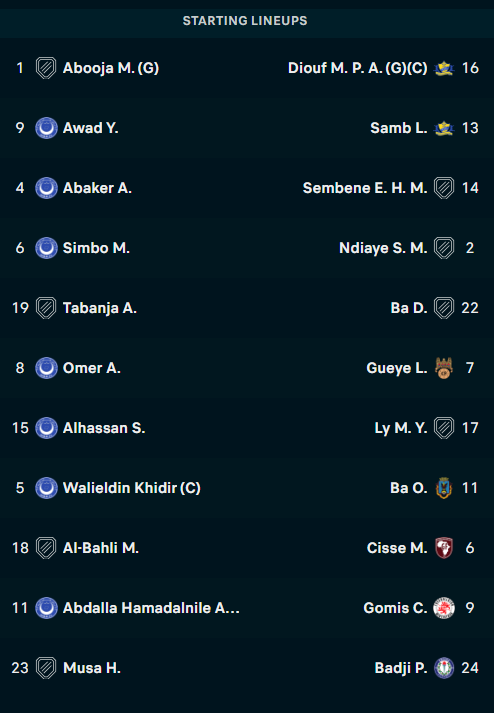Click the club crest beside Gueye L.
The image size is (494, 713).
coord(444,368)
